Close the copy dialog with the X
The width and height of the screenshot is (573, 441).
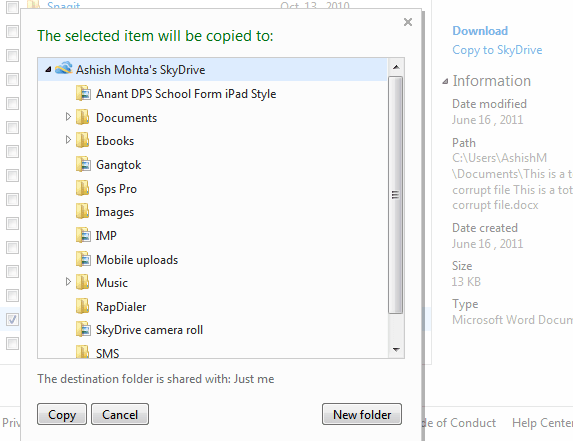click(408, 22)
